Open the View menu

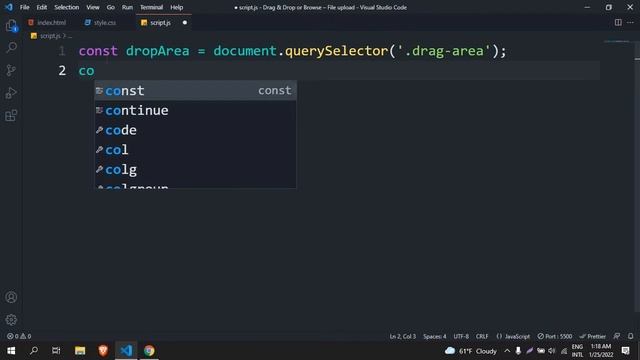point(93,7)
